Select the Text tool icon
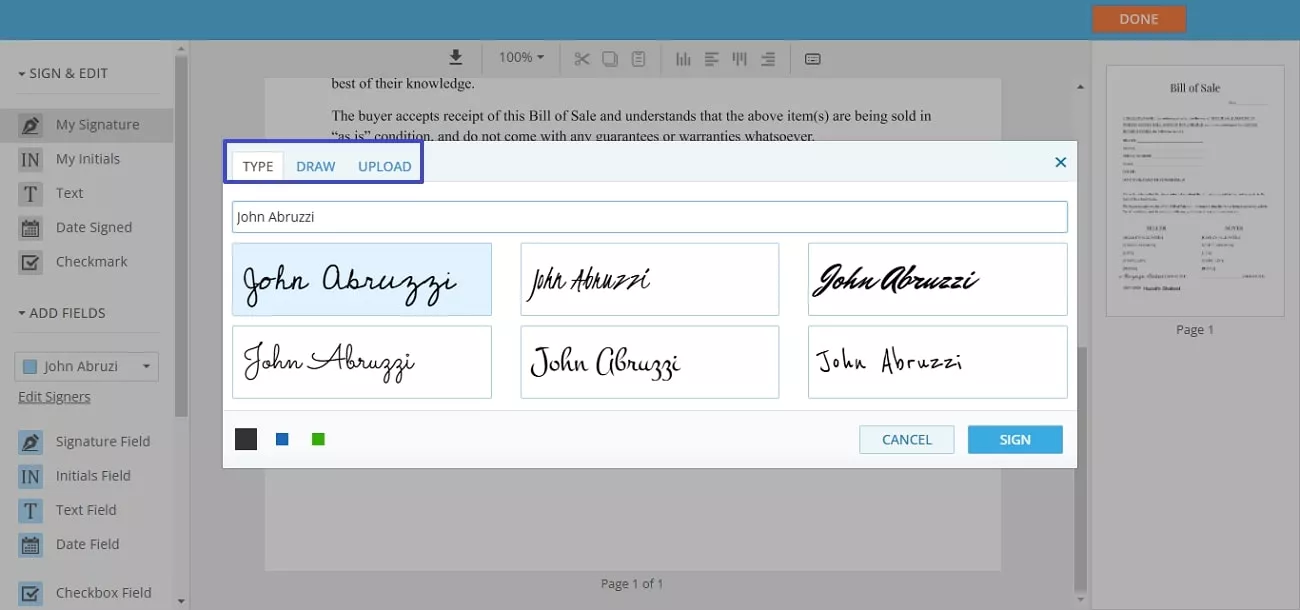Viewport: 1300px width, 610px height. (31, 193)
